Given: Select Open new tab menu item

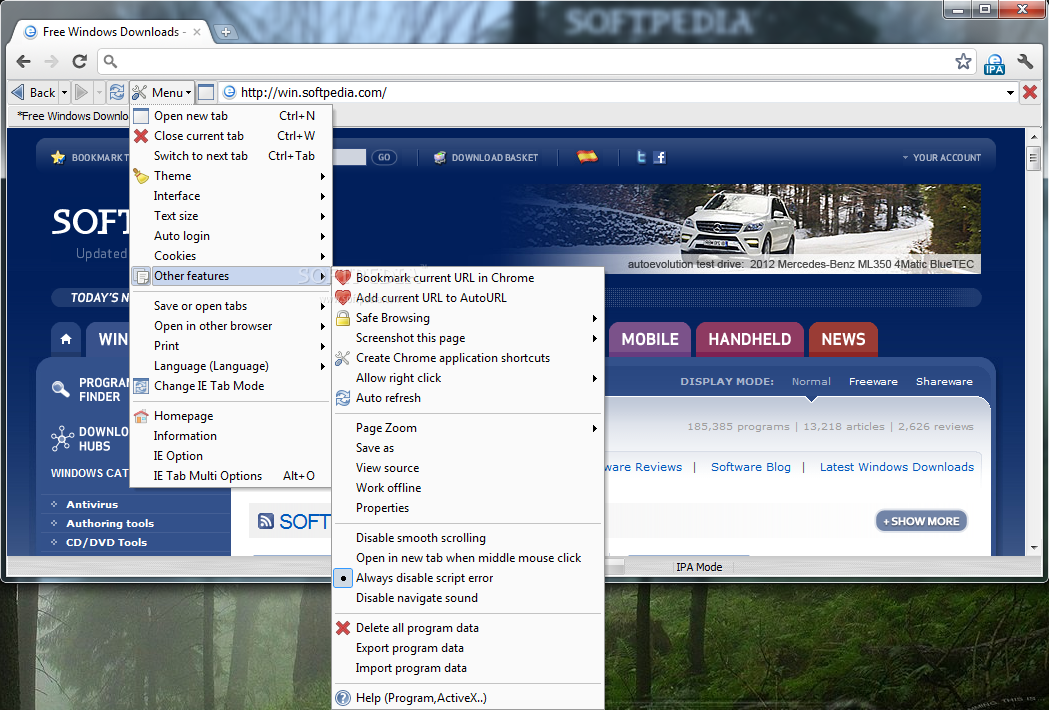Looking at the screenshot, I should (x=231, y=116).
